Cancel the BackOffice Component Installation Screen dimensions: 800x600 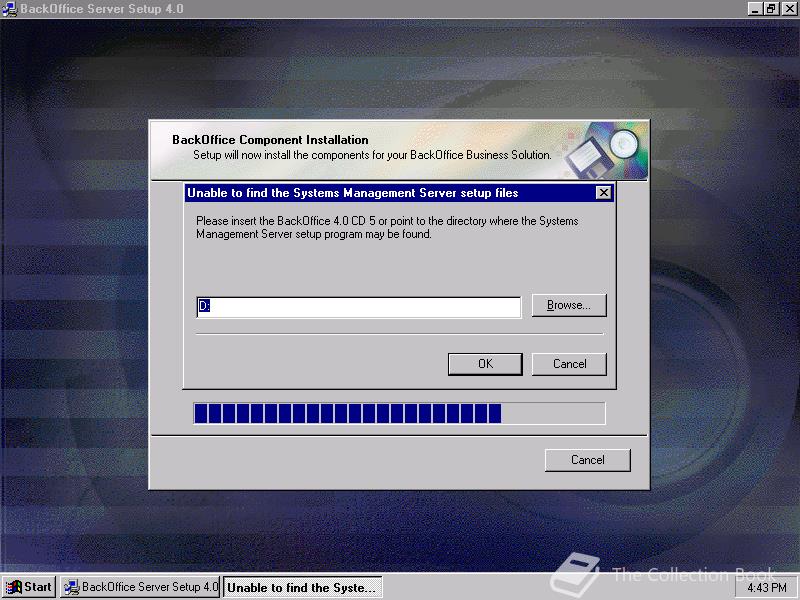pos(587,460)
